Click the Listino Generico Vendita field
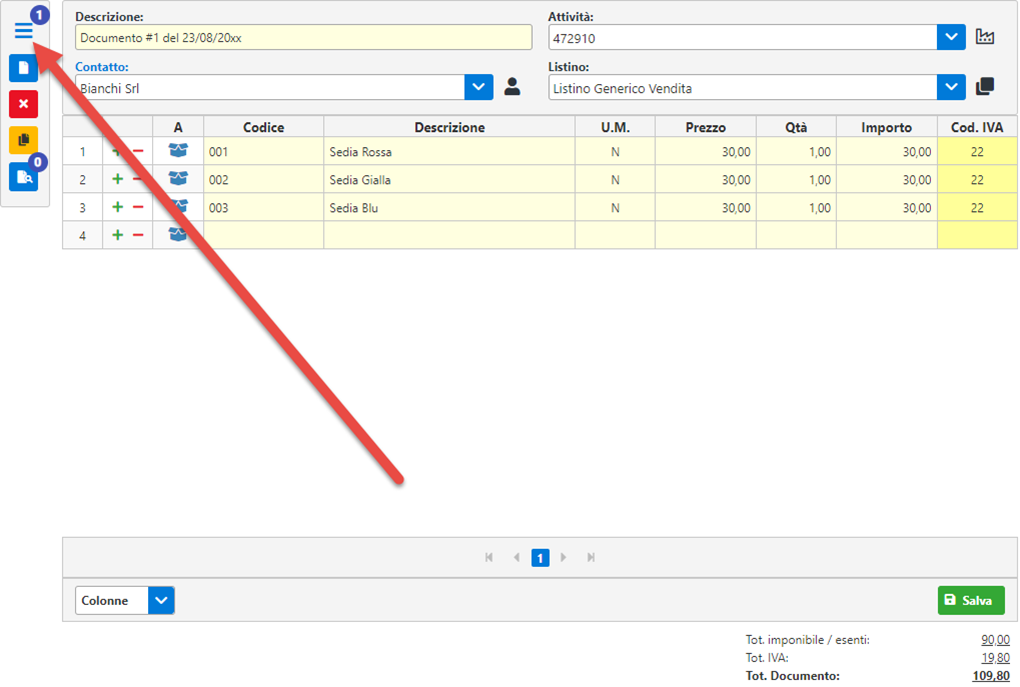The width and height of the screenshot is (1020, 687). pos(742,87)
